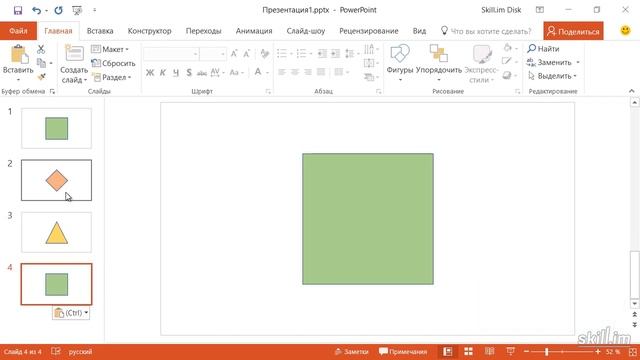Switch to reading view
Screen dimensions: 640x360
coord(489,351)
